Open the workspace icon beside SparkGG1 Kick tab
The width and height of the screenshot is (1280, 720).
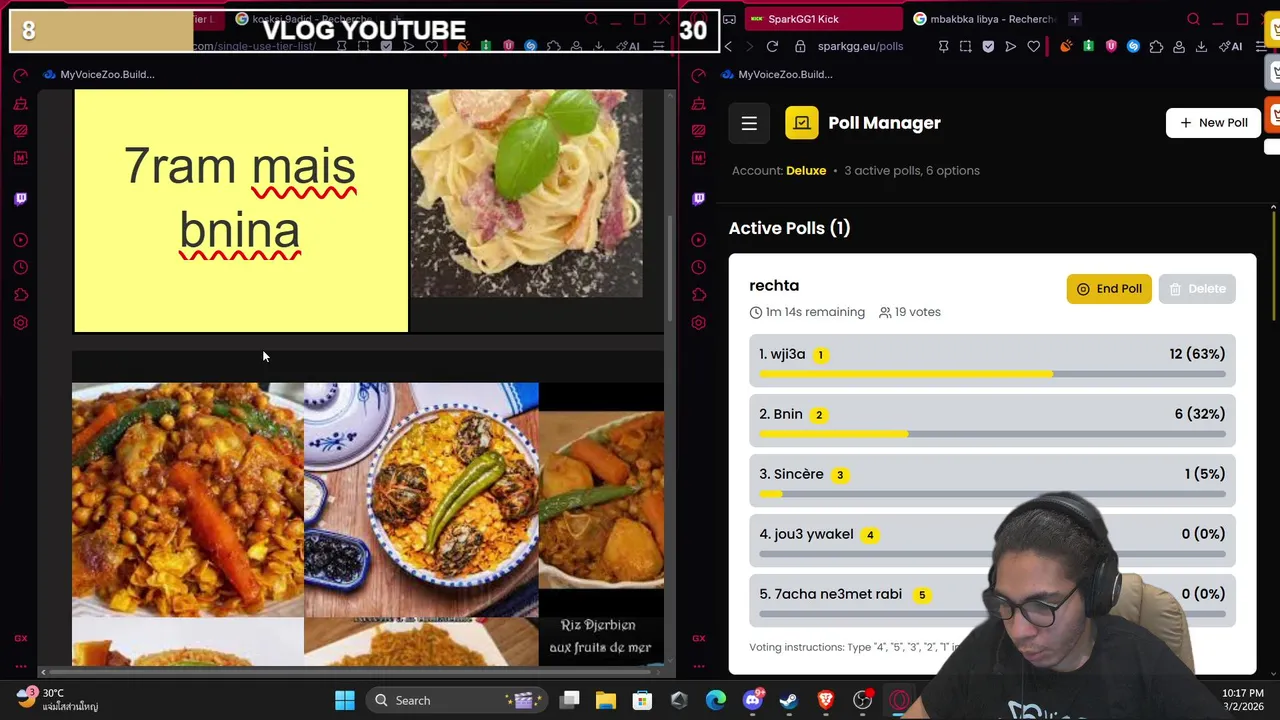pyautogui.click(x=730, y=19)
